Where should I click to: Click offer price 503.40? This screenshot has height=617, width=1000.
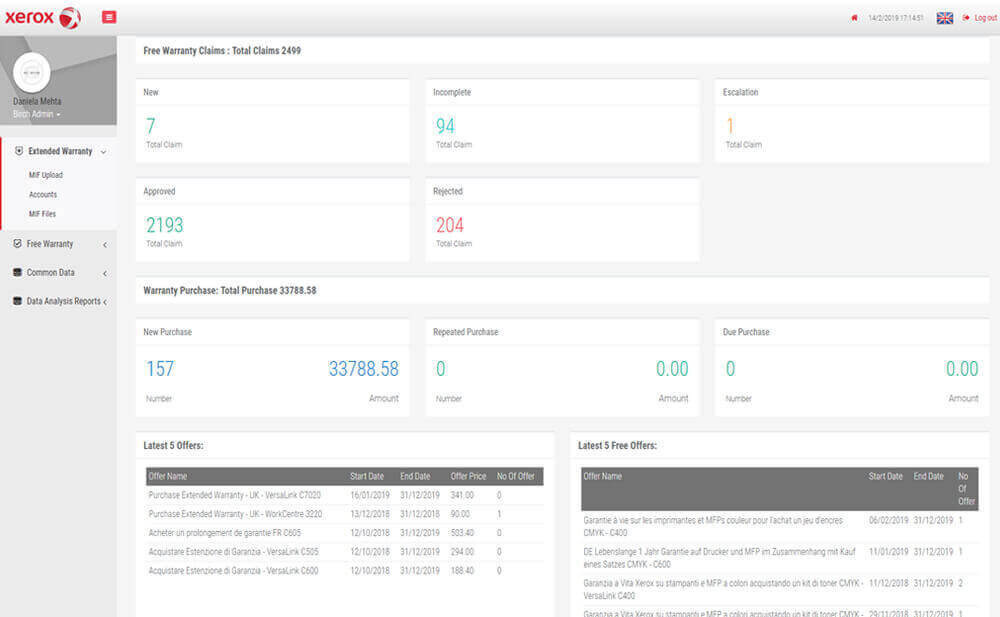pos(462,533)
